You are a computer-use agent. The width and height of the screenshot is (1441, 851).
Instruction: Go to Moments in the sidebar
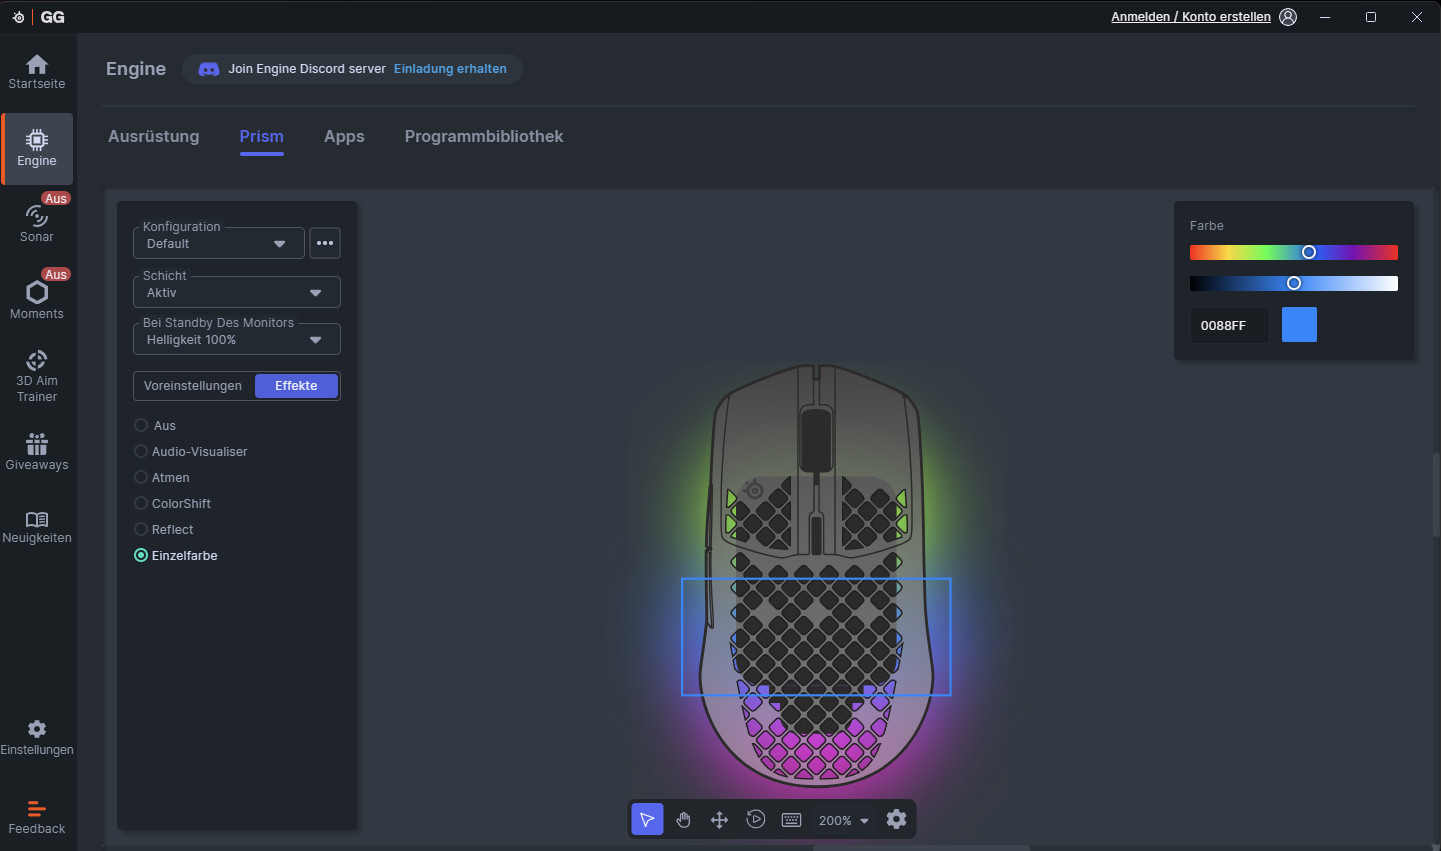(37, 300)
